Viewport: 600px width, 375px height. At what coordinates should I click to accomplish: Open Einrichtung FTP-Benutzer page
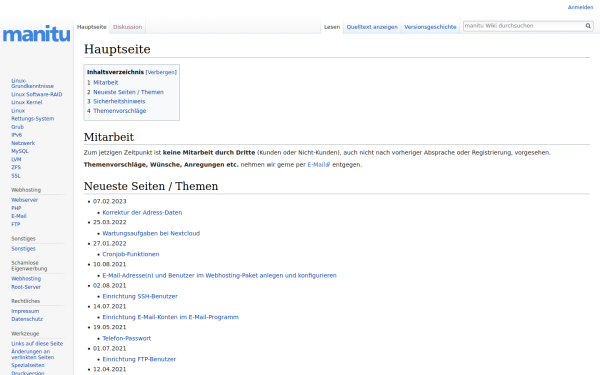tap(139, 359)
